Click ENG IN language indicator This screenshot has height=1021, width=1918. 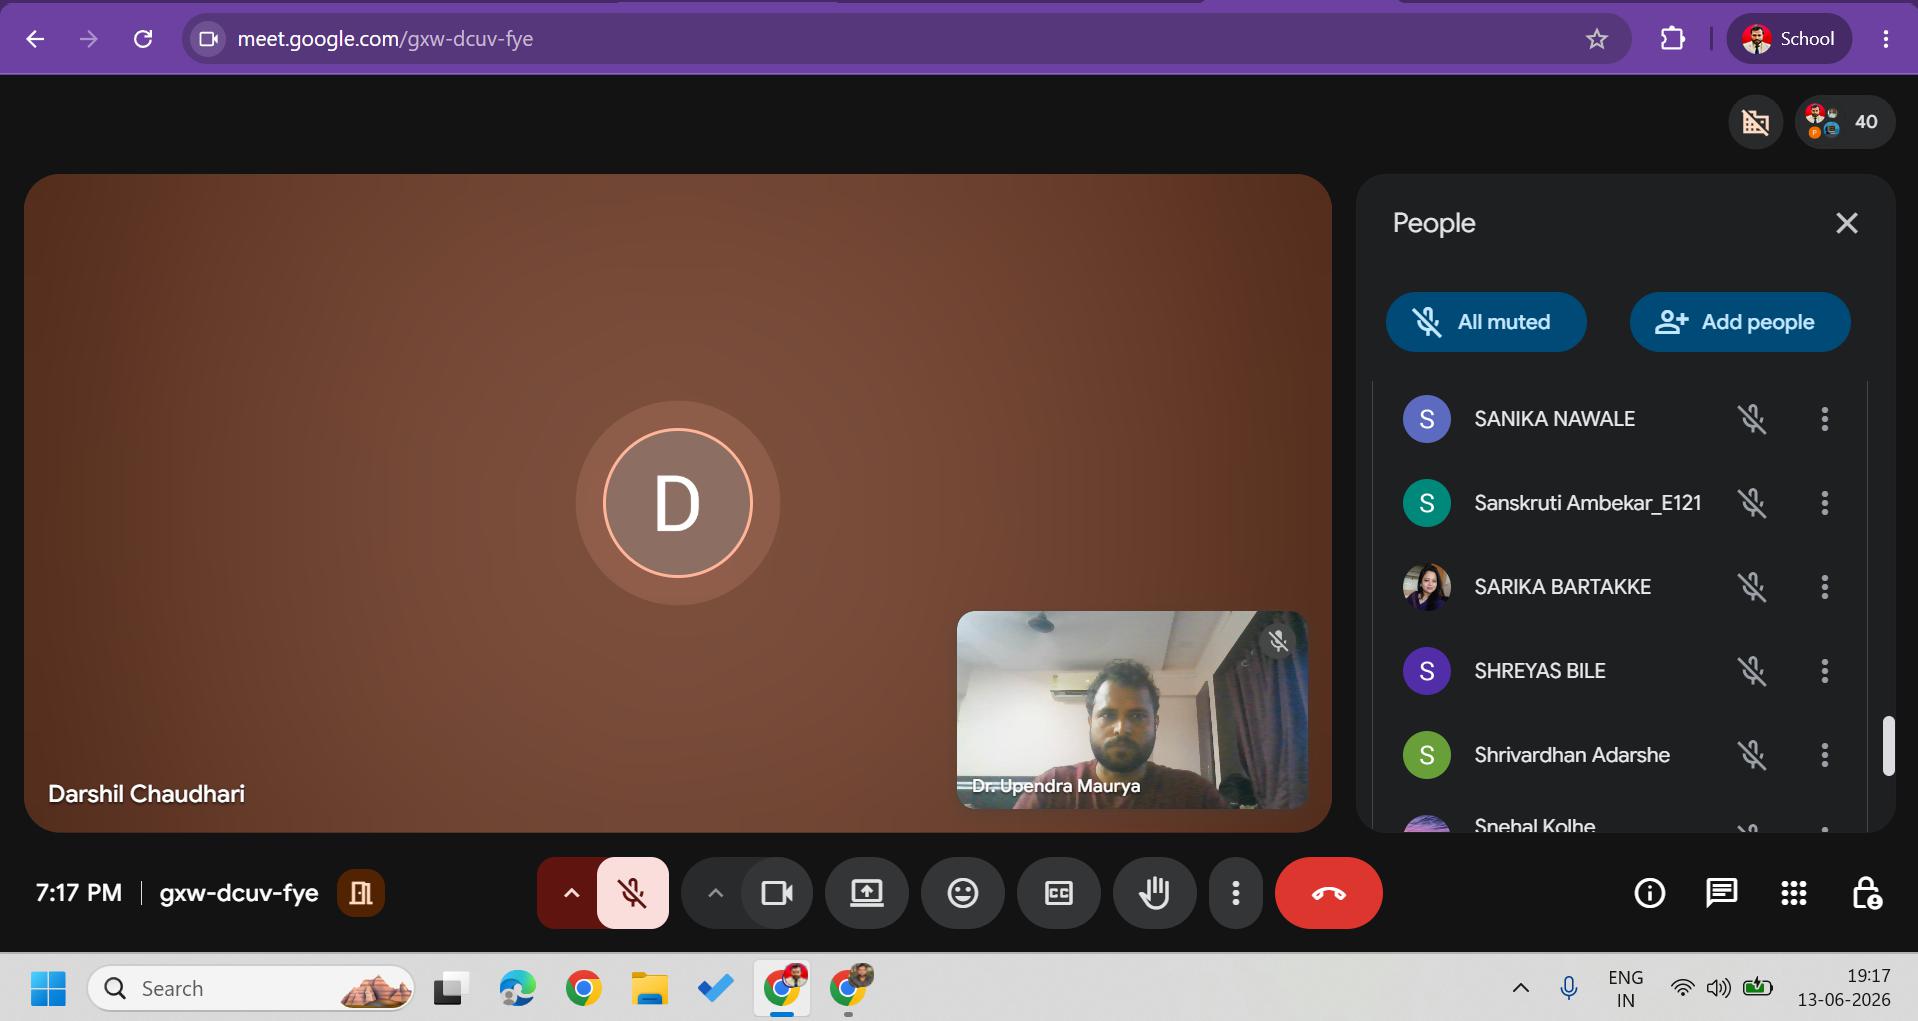[1625, 989]
